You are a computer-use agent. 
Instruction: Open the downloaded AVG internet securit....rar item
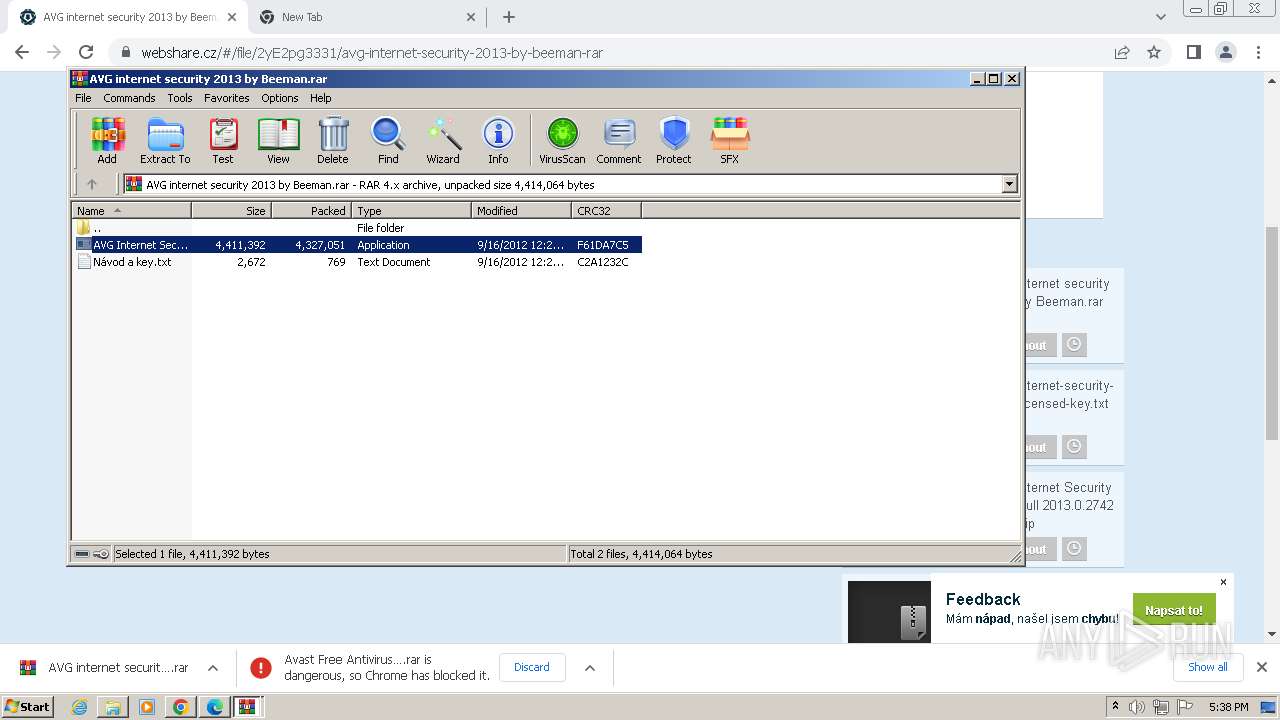coord(105,667)
